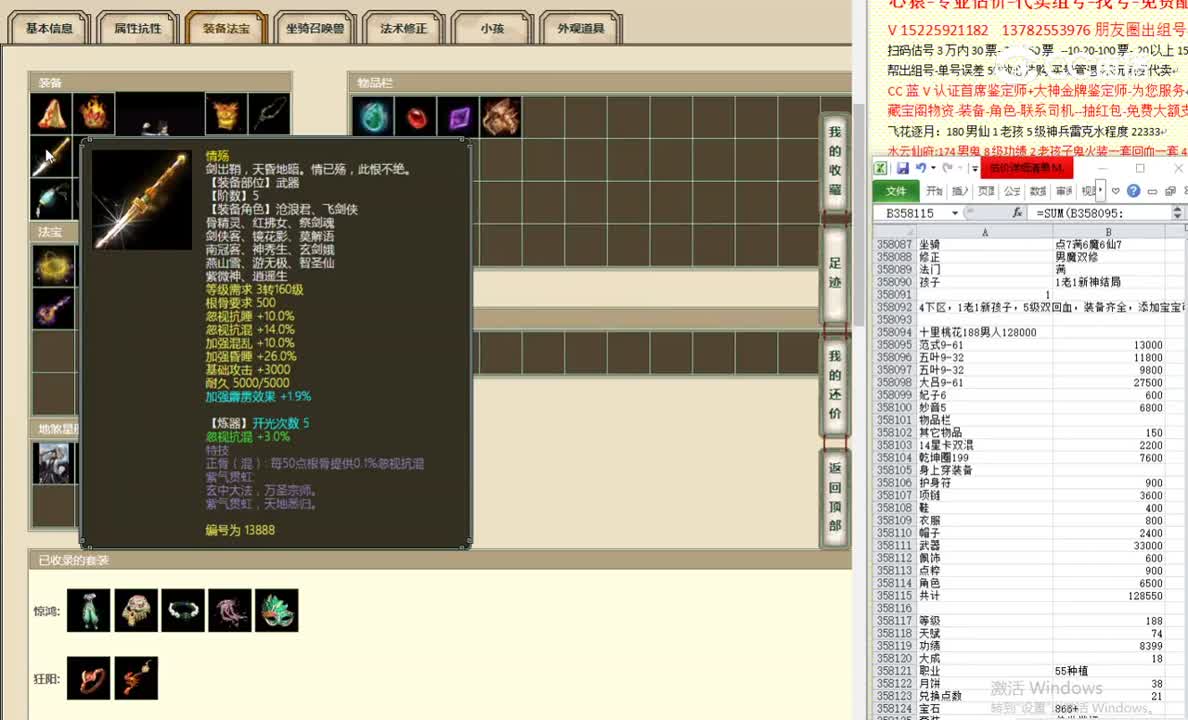This screenshot has height=720, width=1188.
Task: Click the fx insert function icon
Action: tap(1017, 213)
